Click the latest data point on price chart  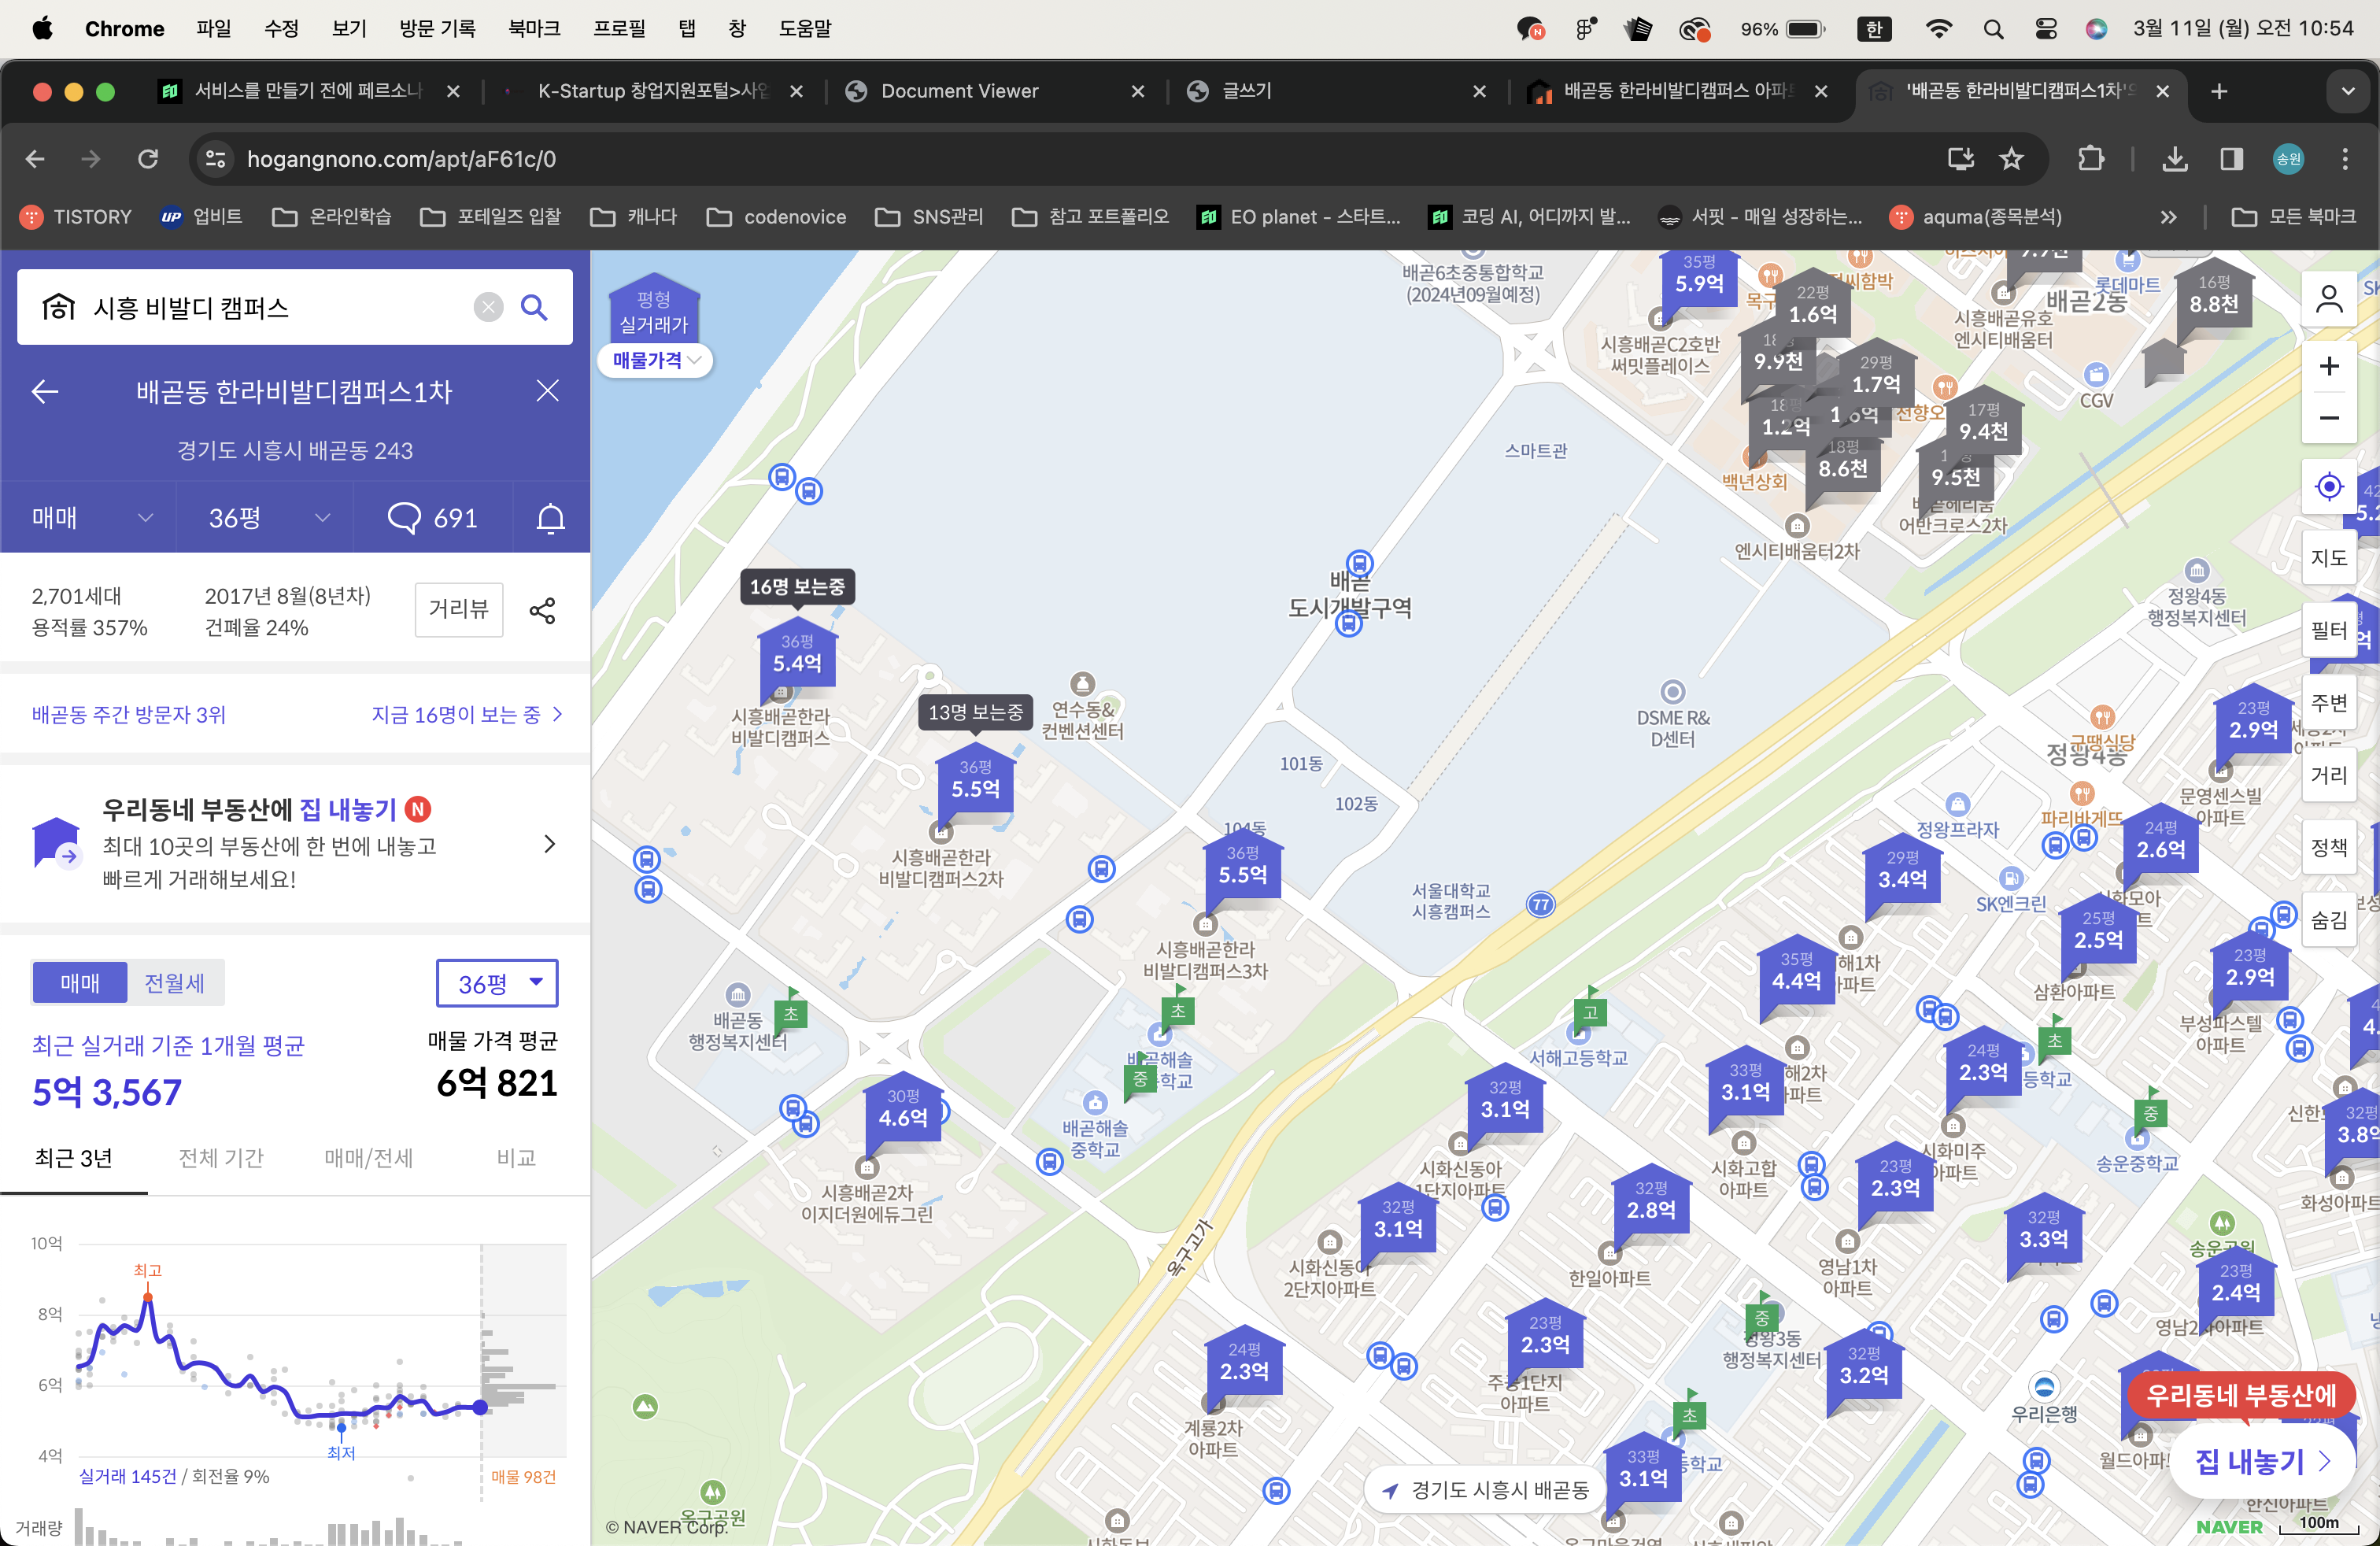coord(480,1407)
